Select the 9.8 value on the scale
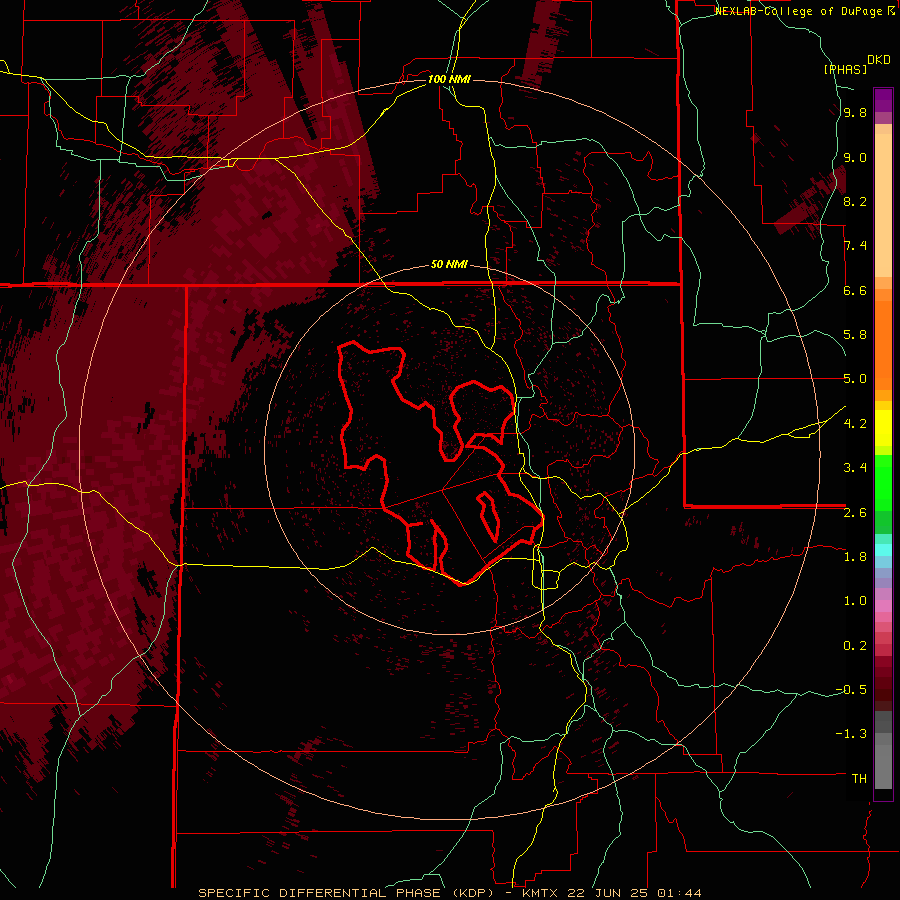900x900 pixels. point(855,112)
